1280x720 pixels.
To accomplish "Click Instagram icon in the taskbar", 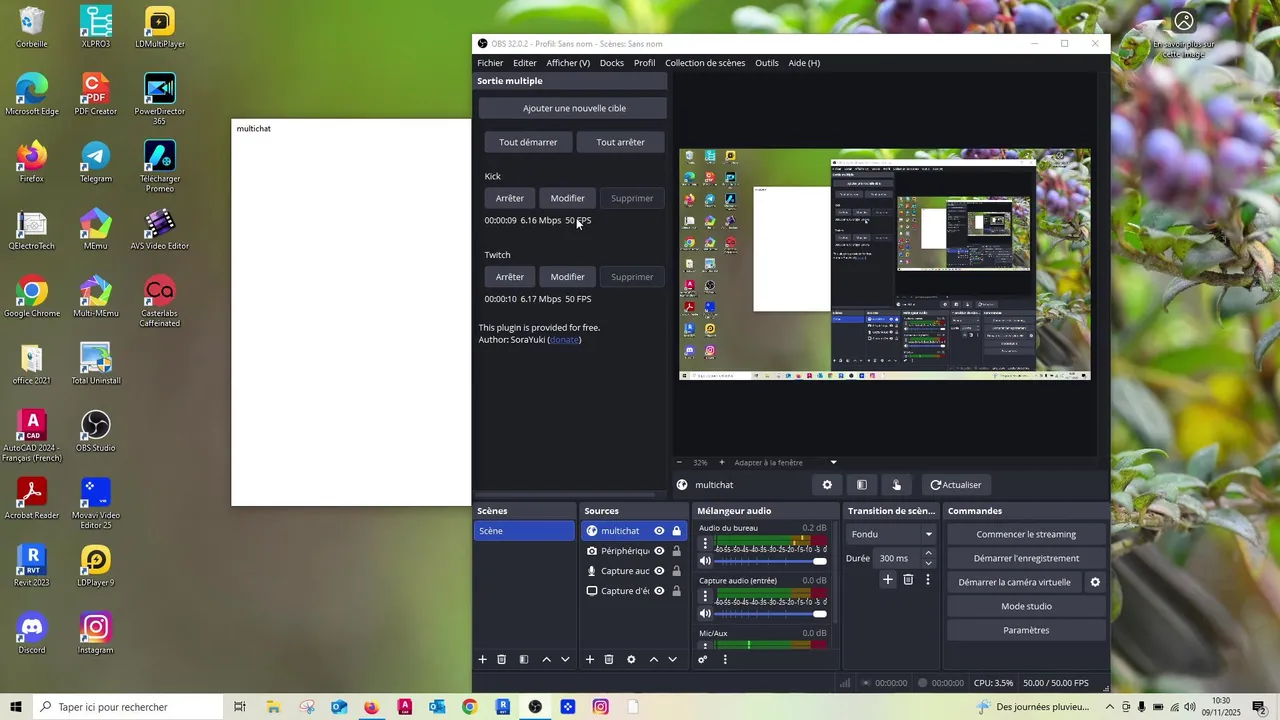I will 601,707.
